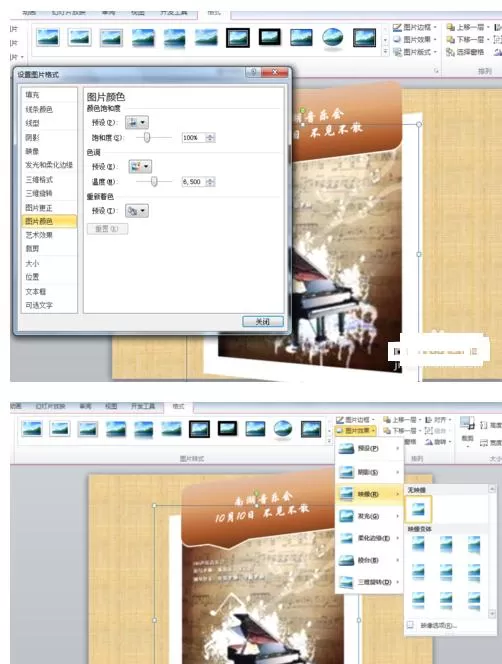Select 线型 in the dialog list
The height and width of the screenshot is (664, 502).
coord(49,123)
